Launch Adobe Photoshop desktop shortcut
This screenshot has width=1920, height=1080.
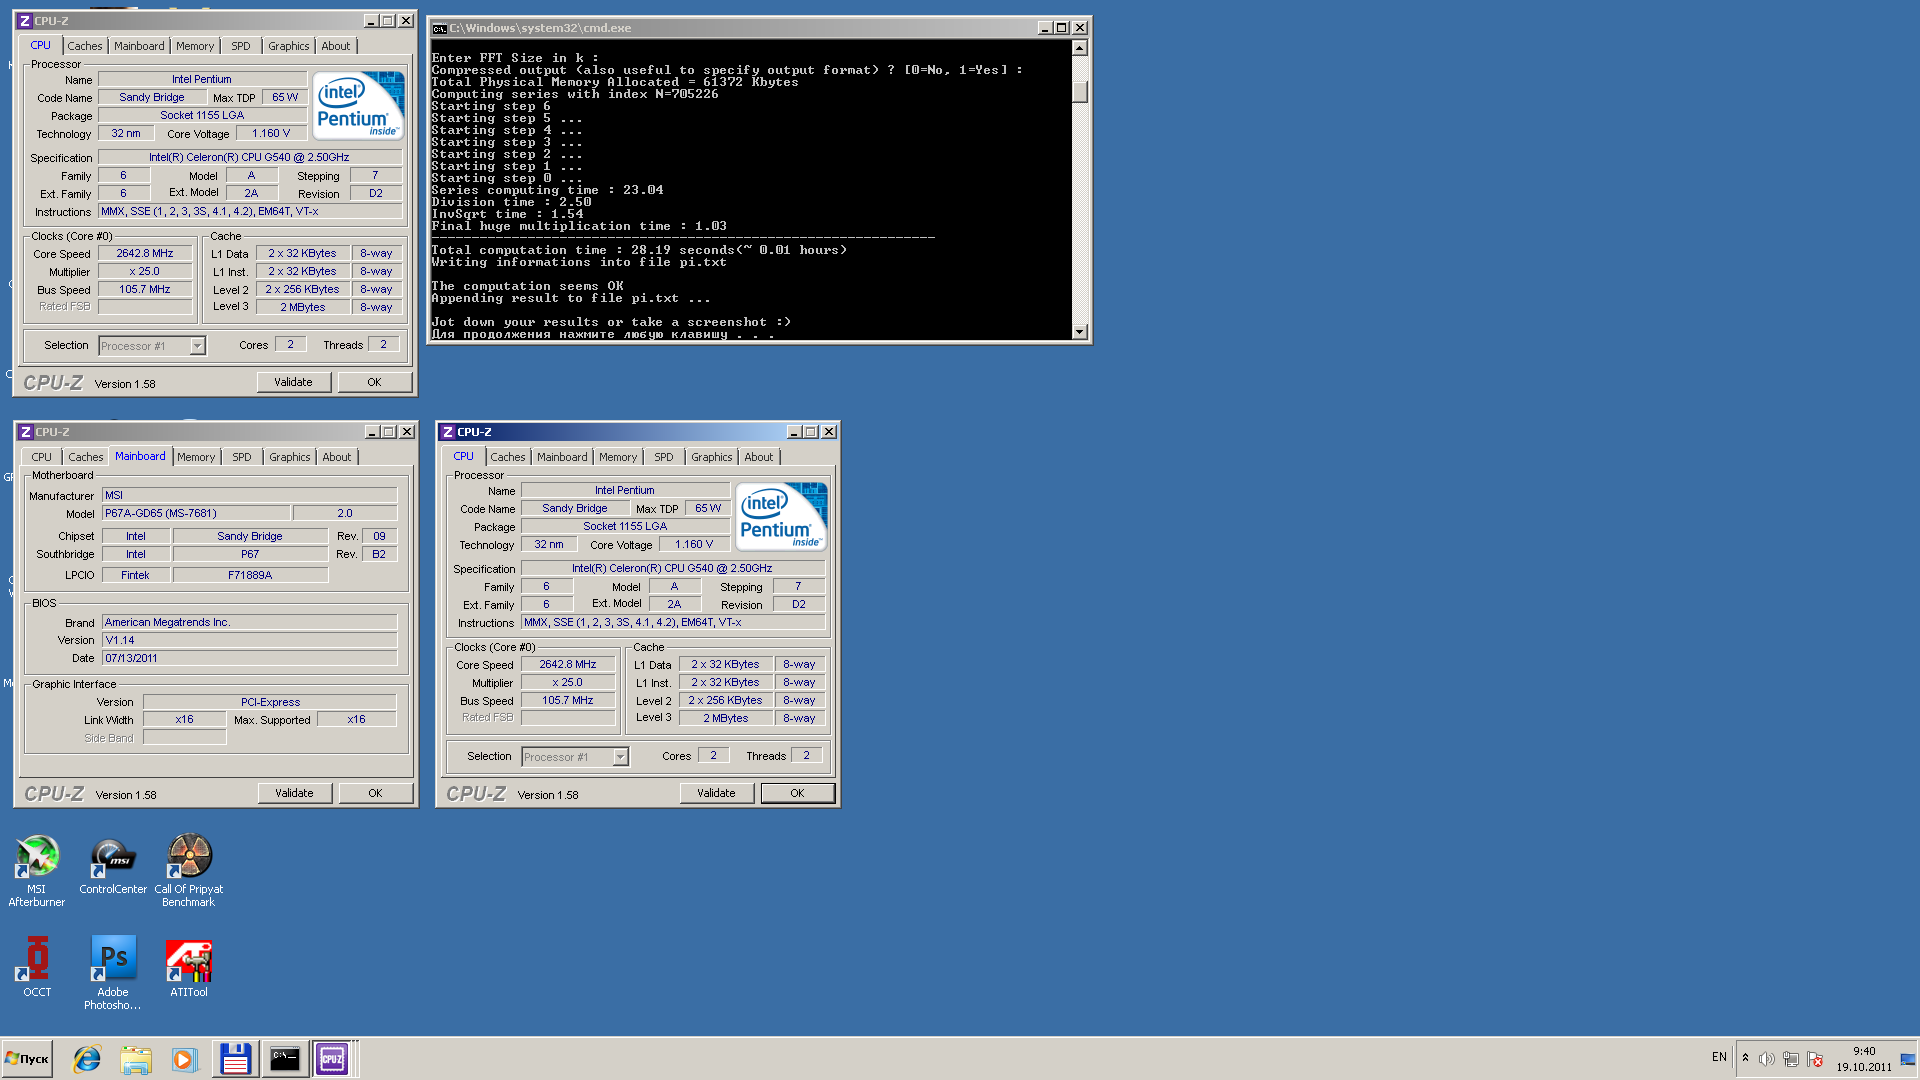[113, 972]
